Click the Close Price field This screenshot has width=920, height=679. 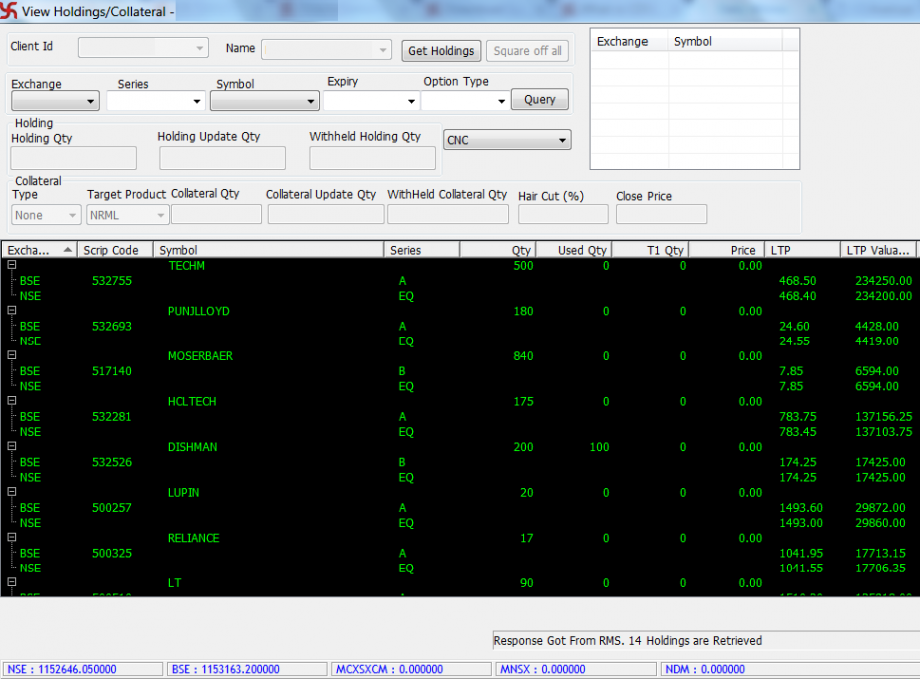pos(661,214)
